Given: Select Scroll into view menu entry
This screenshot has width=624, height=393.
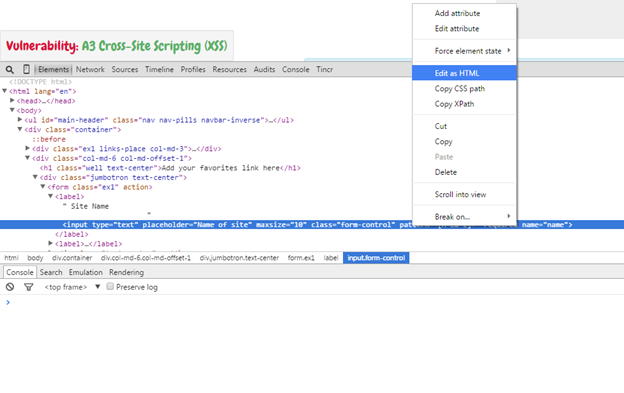Looking at the screenshot, I should [464, 195].
